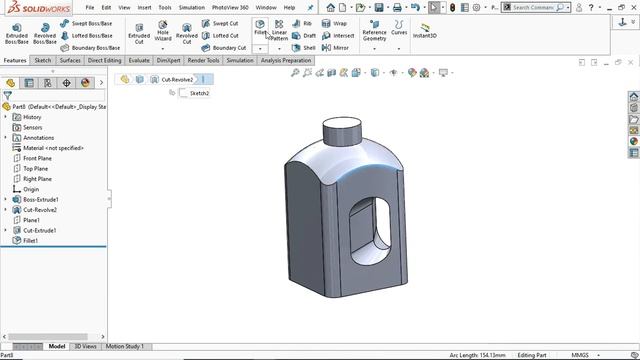
Task: Switch to the Evaluate tab
Action: pyautogui.click(x=139, y=60)
